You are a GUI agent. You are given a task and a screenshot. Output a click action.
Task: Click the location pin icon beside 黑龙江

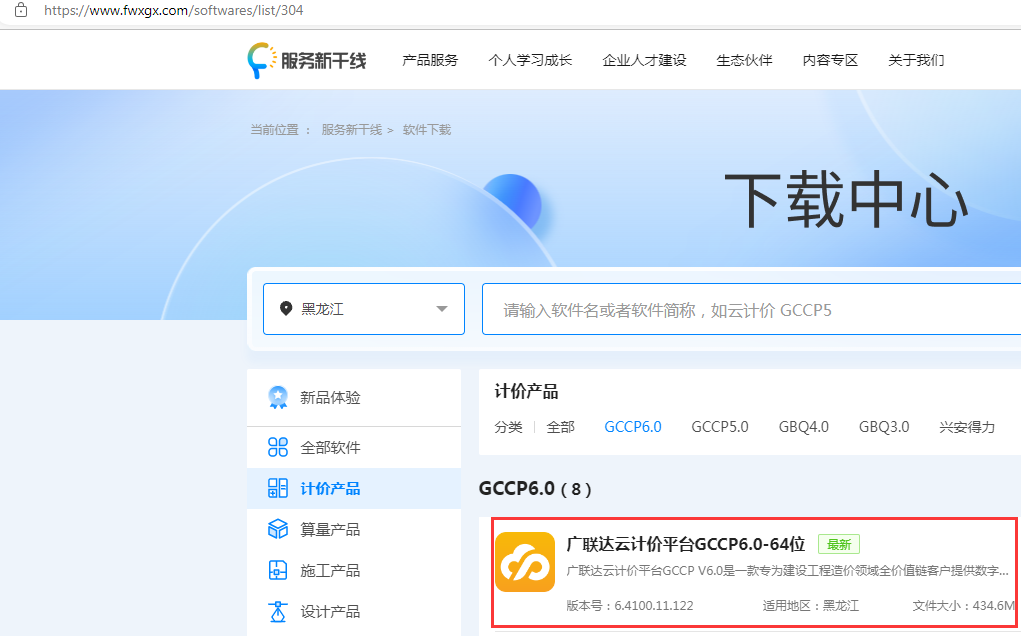286,309
